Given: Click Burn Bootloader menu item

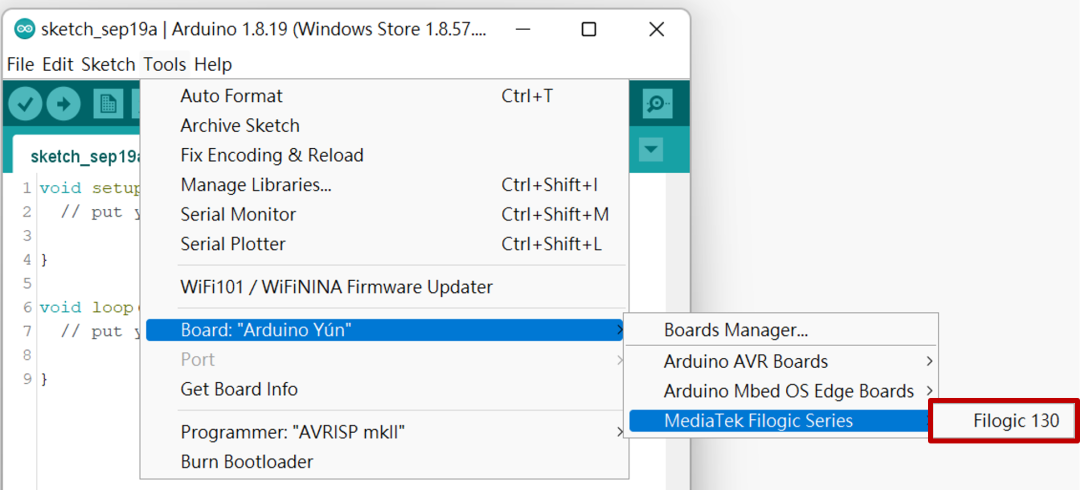Looking at the screenshot, I should [x=246, y=462].
